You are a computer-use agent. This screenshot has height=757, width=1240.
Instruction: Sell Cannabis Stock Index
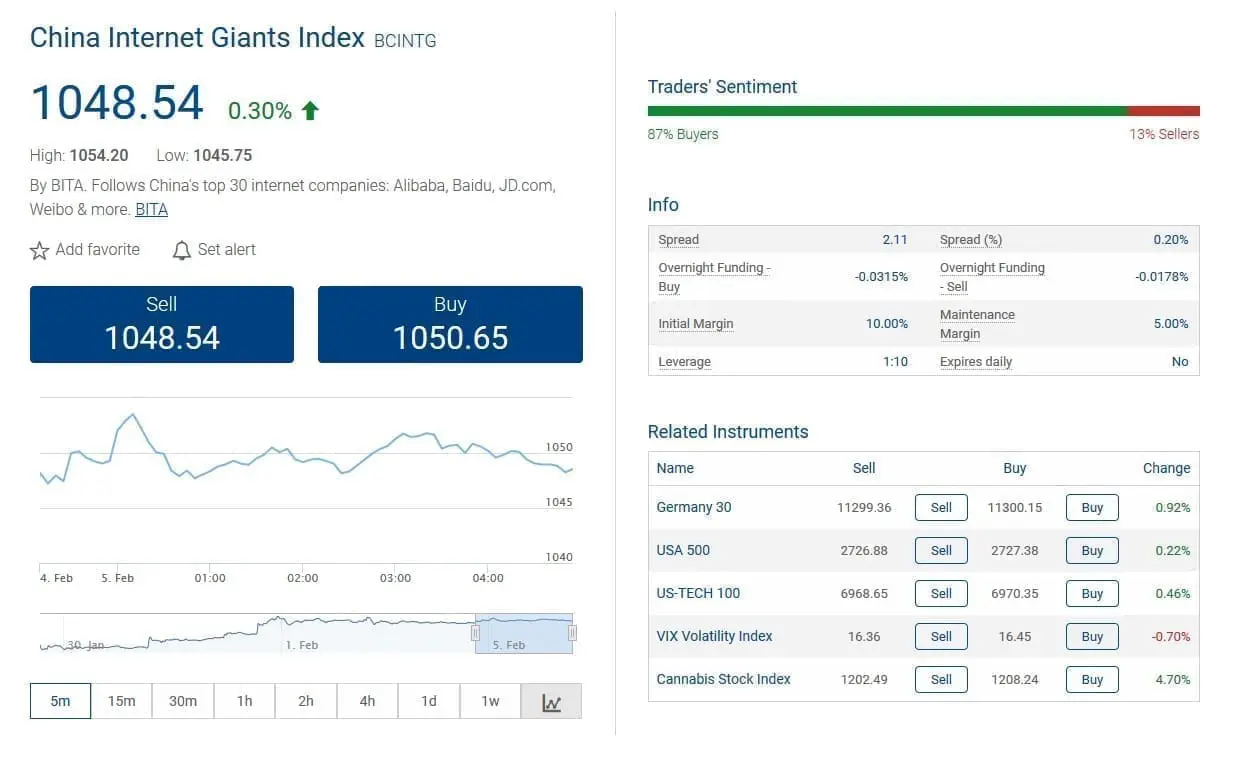coord(940,679)
